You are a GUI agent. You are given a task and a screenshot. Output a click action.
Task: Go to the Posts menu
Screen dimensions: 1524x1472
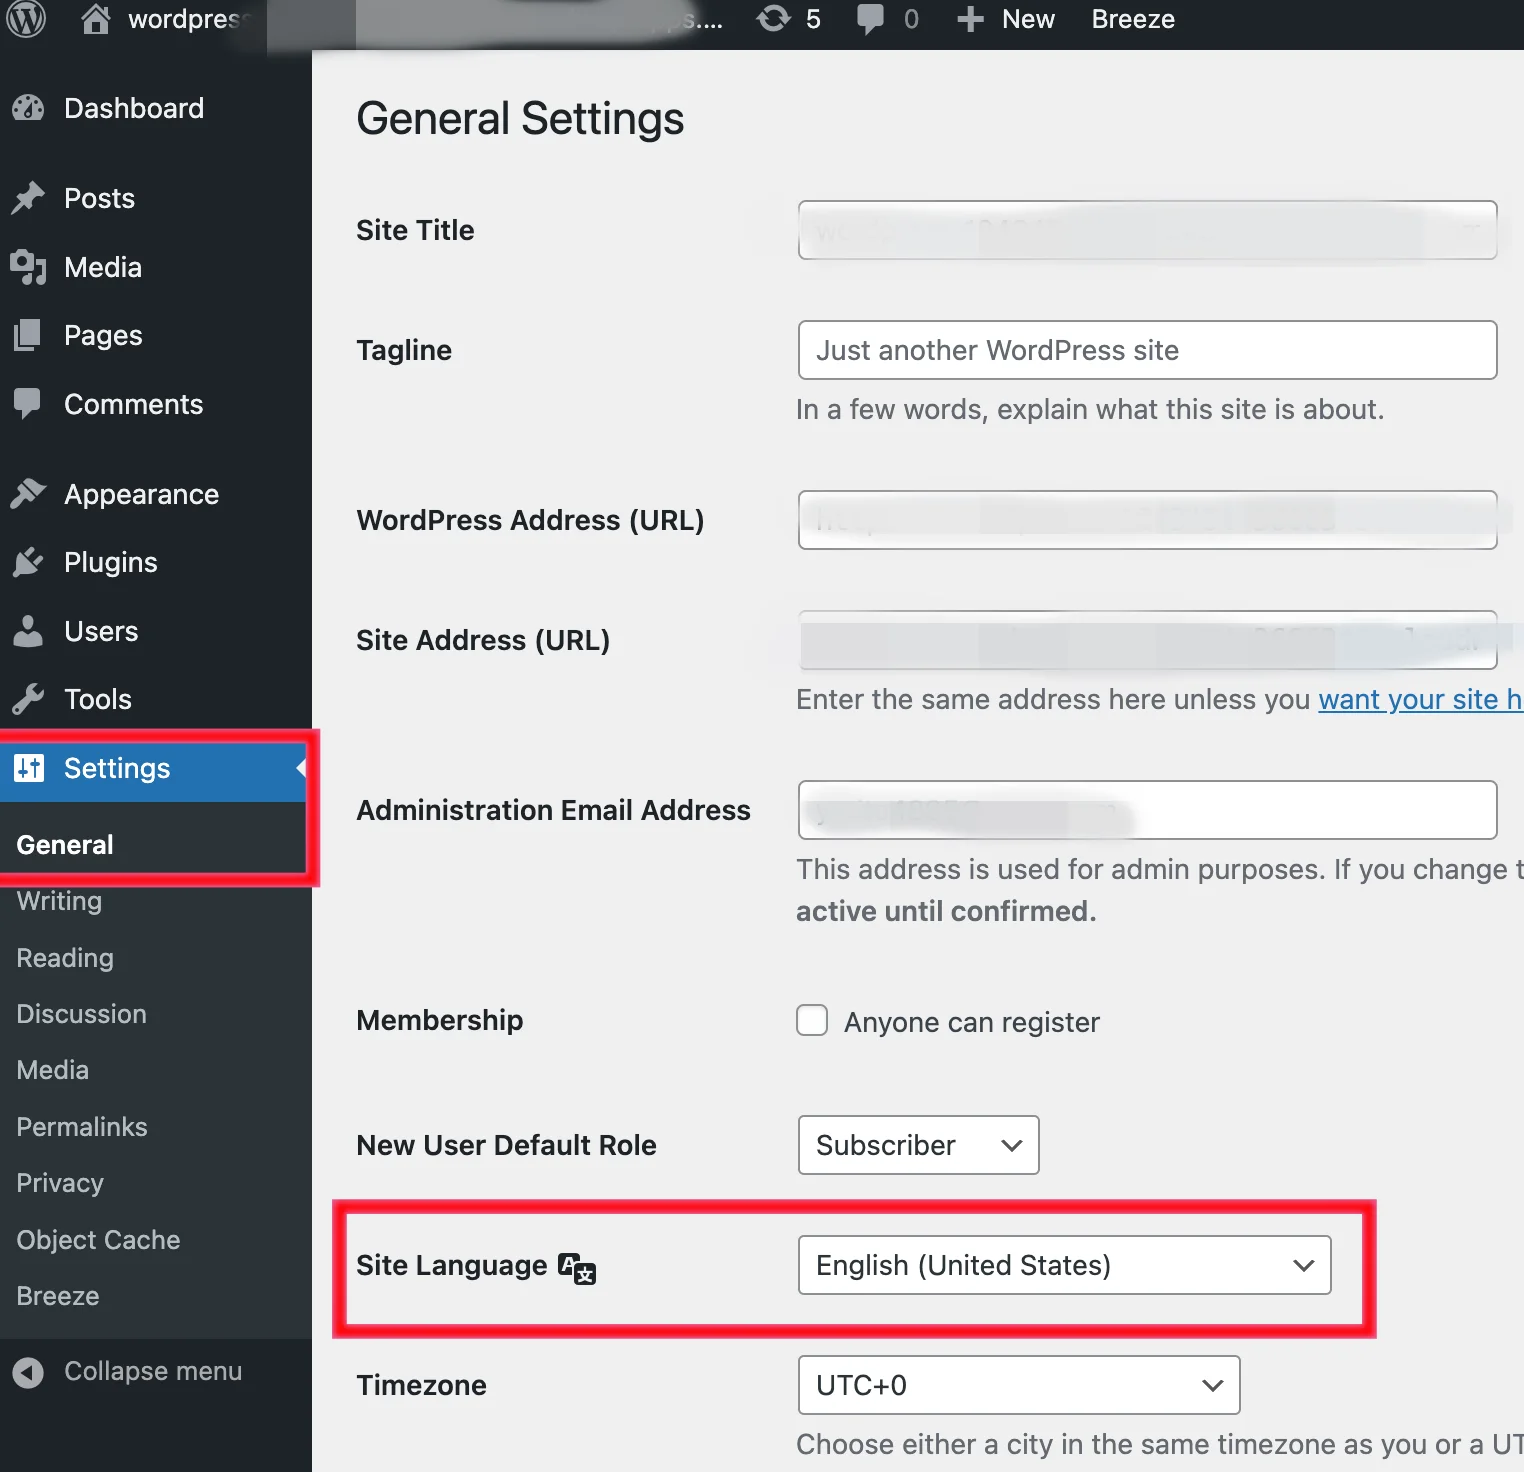point(99,198)
